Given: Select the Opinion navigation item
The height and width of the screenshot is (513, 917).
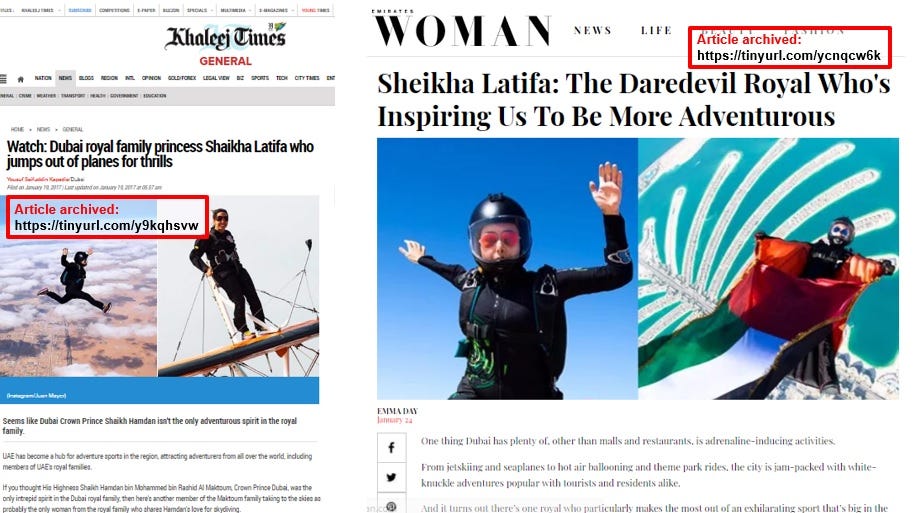Looking at the screenshot, I should coord(151,78).
